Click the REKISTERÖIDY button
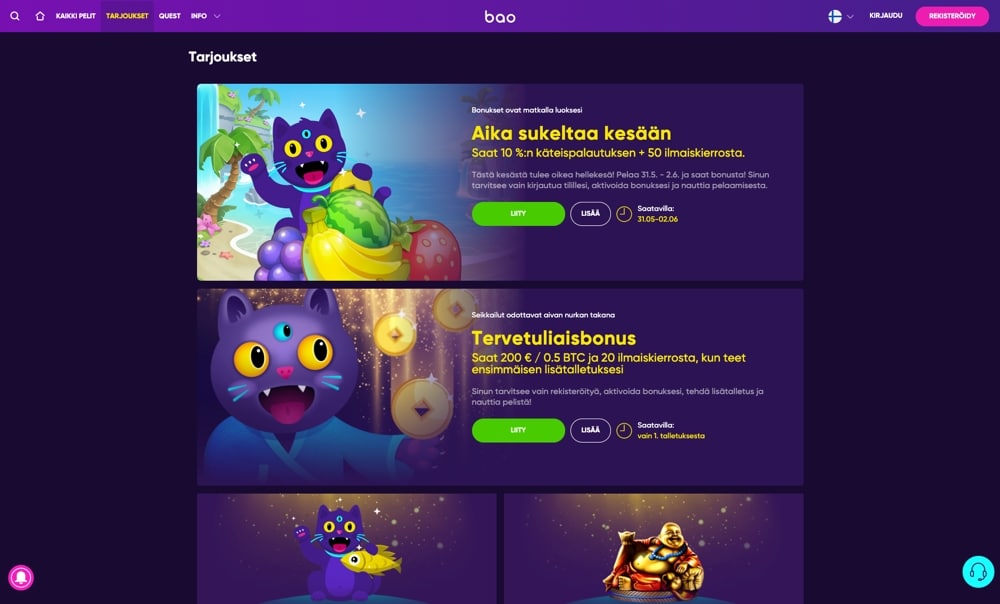 [x=952, y=16]
